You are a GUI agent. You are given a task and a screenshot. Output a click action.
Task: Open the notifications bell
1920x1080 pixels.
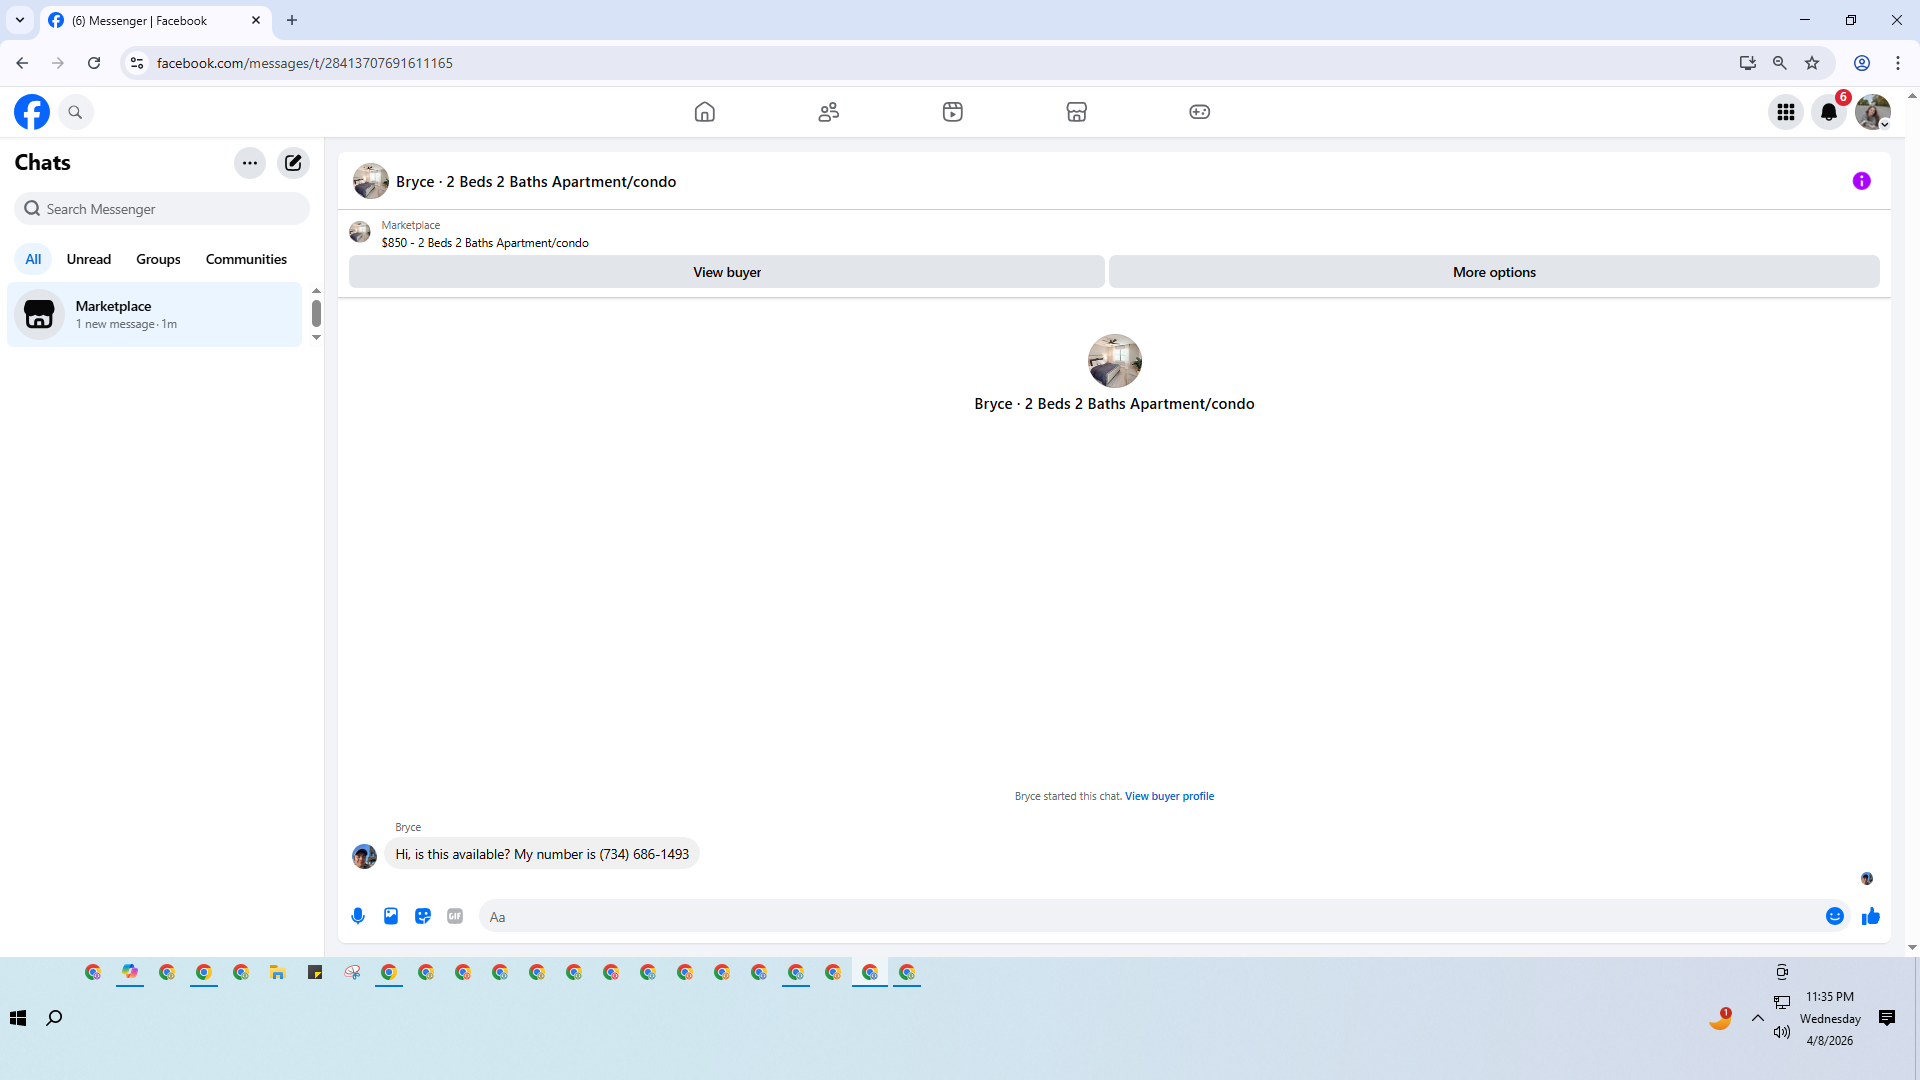1828,112
